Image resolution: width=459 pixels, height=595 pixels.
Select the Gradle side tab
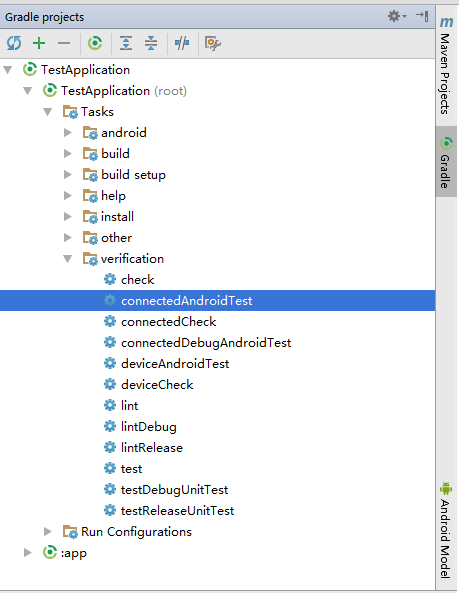click(446, 162)
